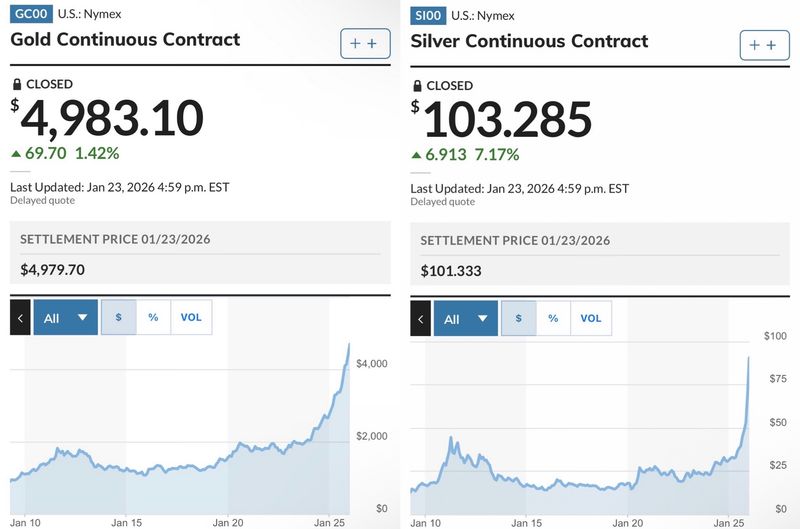Viewport: 800px width, 529px height.
Task: Click the lock icon beside silver CLOSED
Action: (x=416, y=86)
